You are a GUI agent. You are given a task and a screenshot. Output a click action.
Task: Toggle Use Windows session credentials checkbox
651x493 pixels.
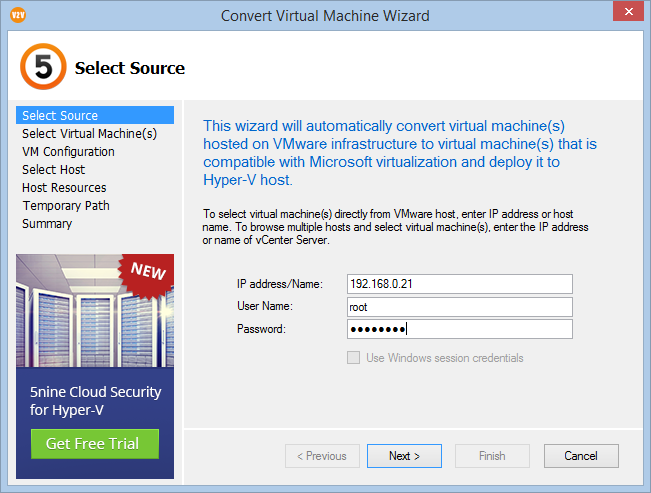(x=353, y=358)
